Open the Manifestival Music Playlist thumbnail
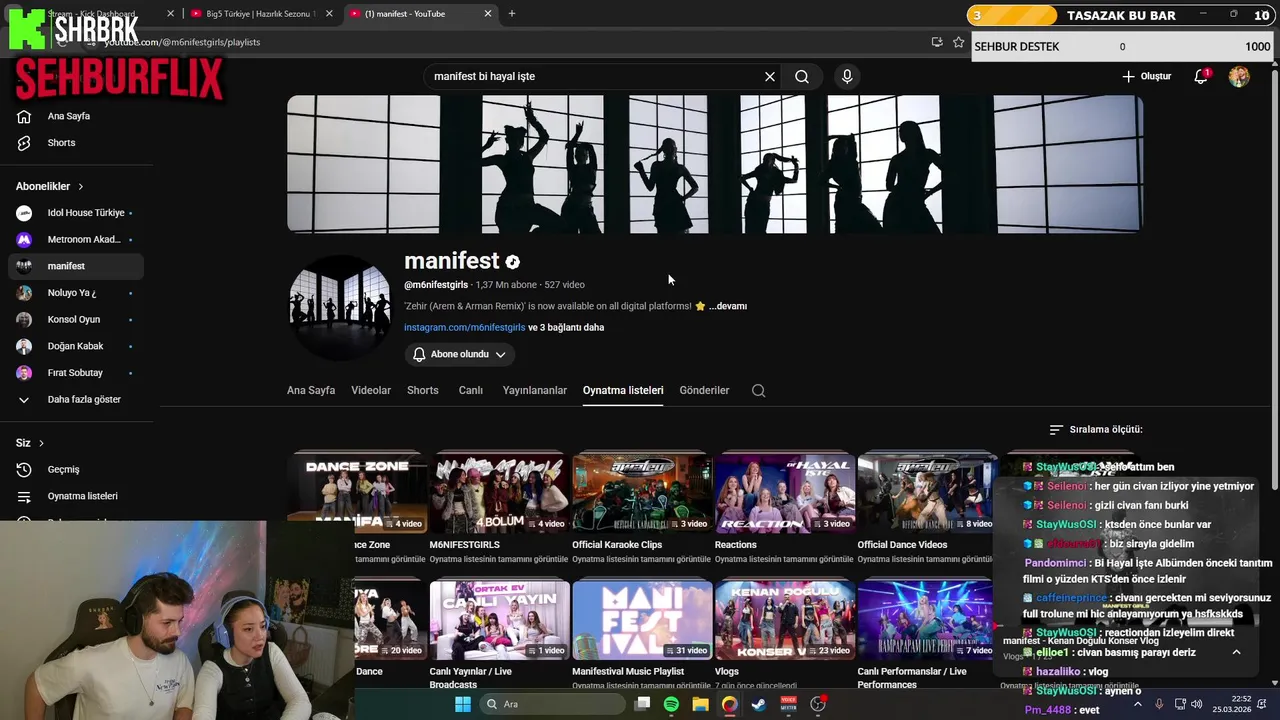 (642, 619)
